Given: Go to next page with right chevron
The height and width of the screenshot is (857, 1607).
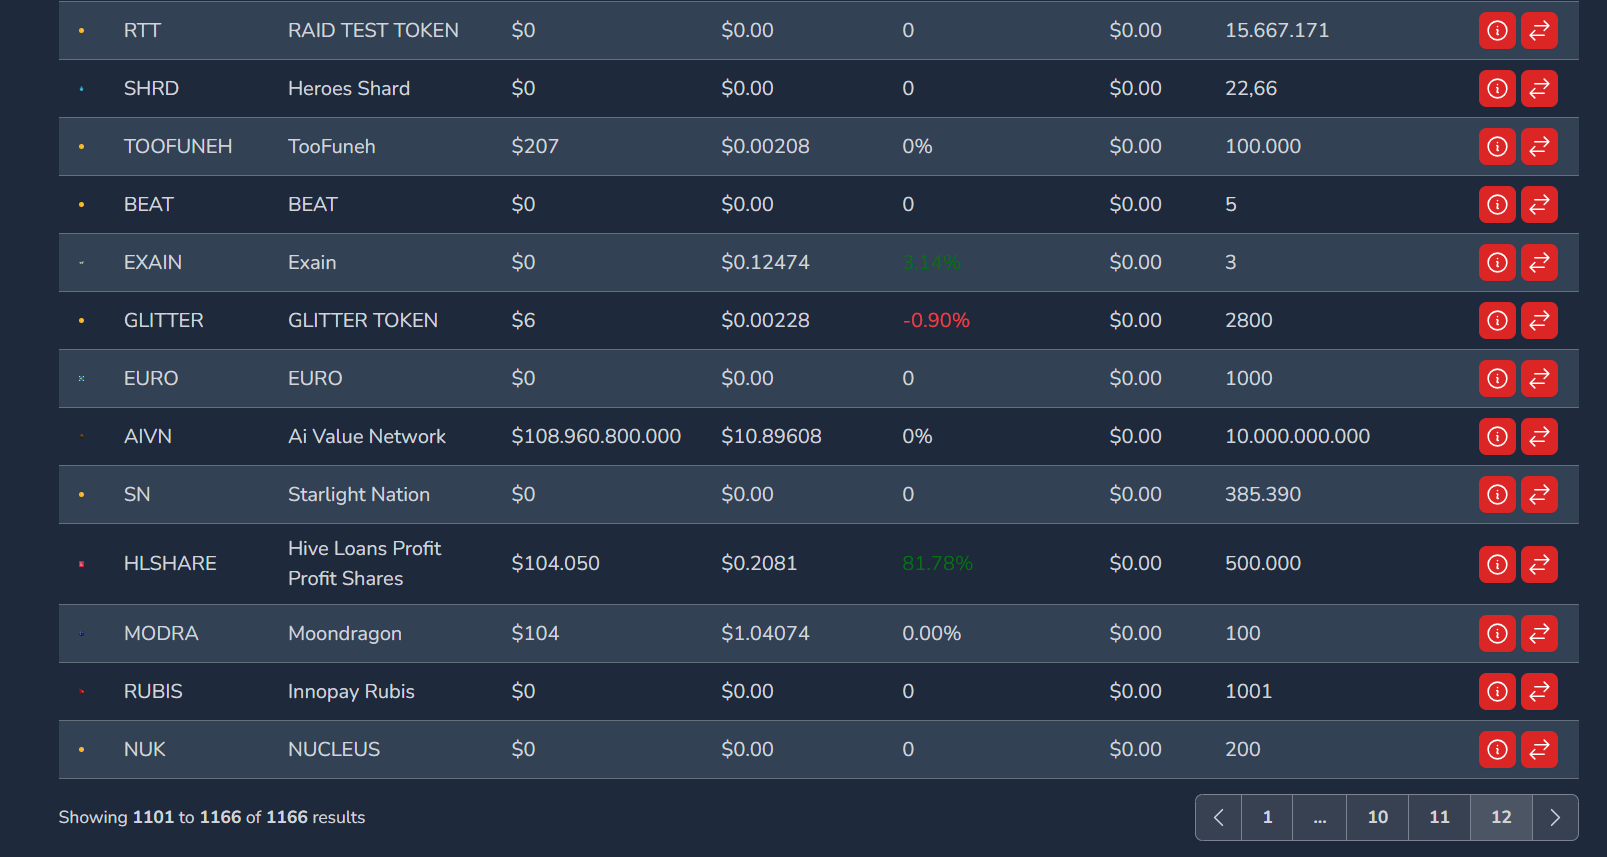Looking at the screenshot, I should point(1554,818).
